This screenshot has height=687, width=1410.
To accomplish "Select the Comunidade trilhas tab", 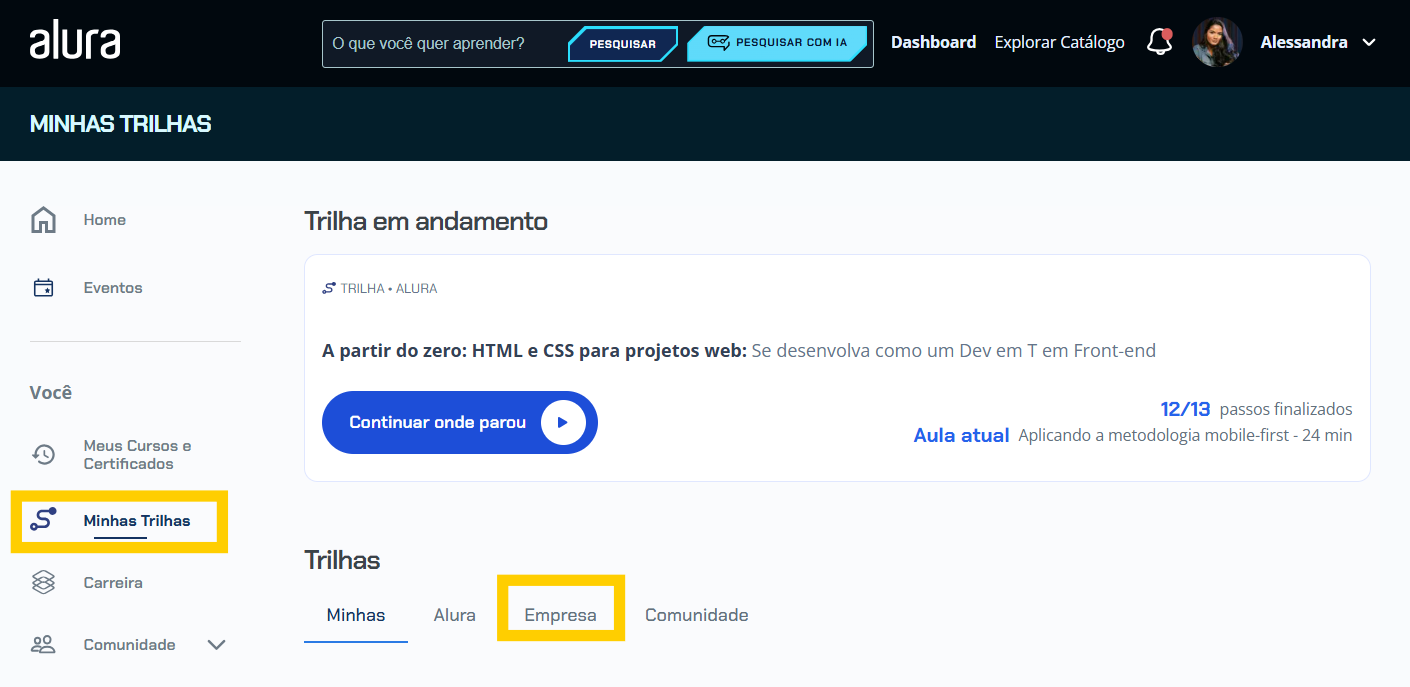I will pos(696,615).
